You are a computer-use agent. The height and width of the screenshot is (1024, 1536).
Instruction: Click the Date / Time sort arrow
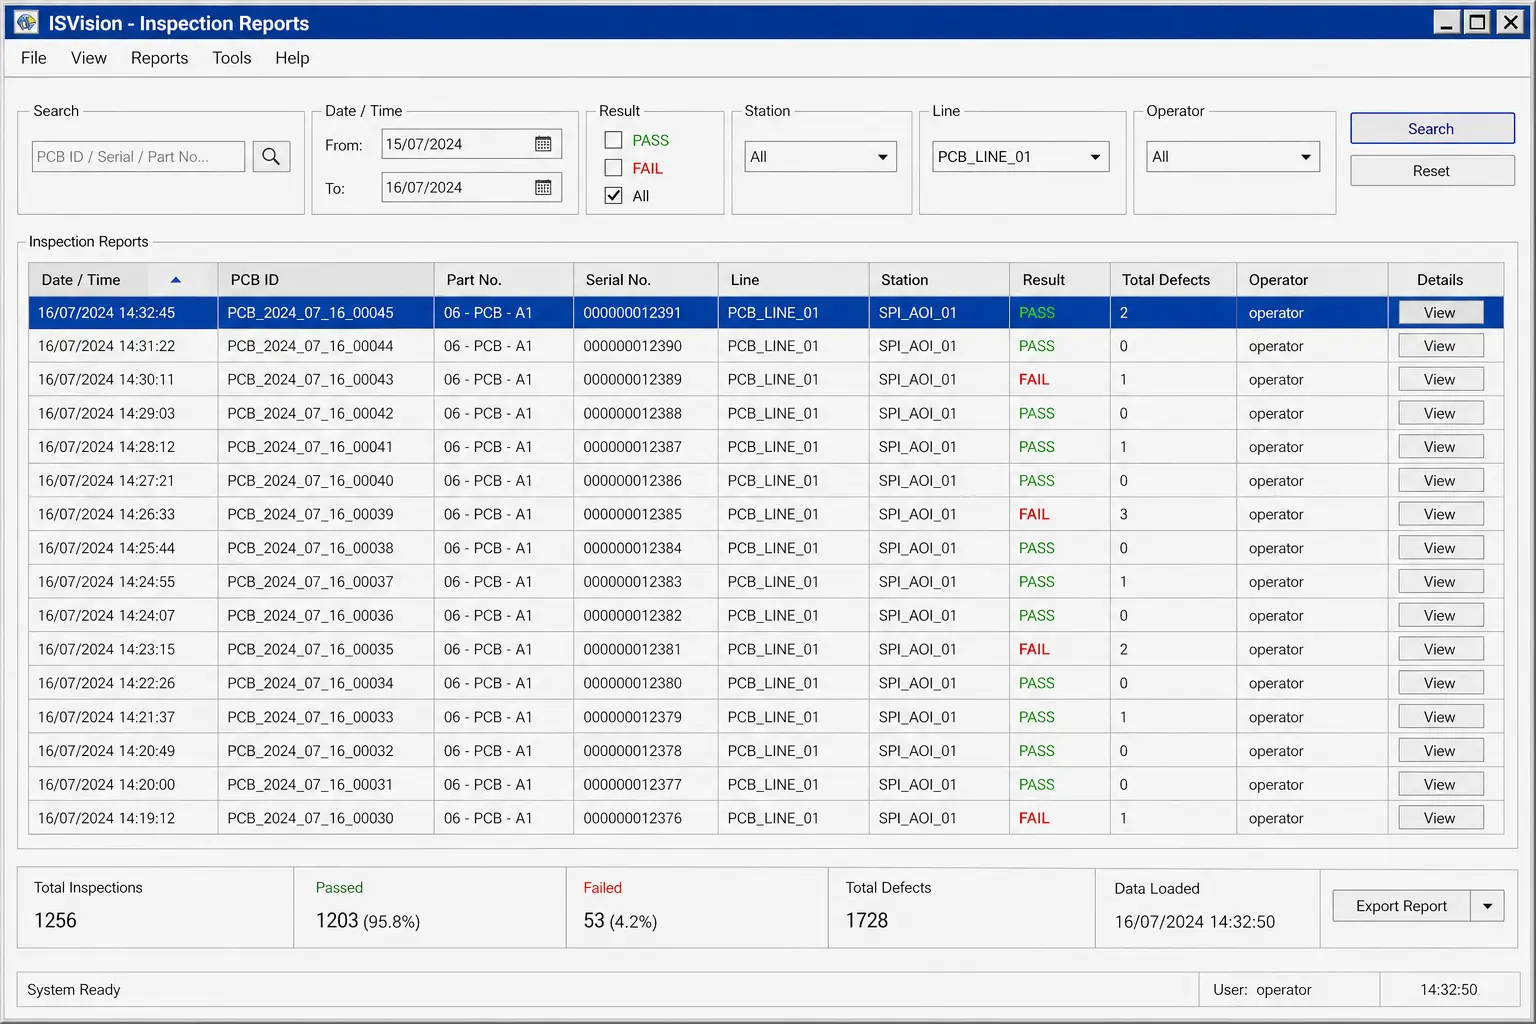click(175, 280)
